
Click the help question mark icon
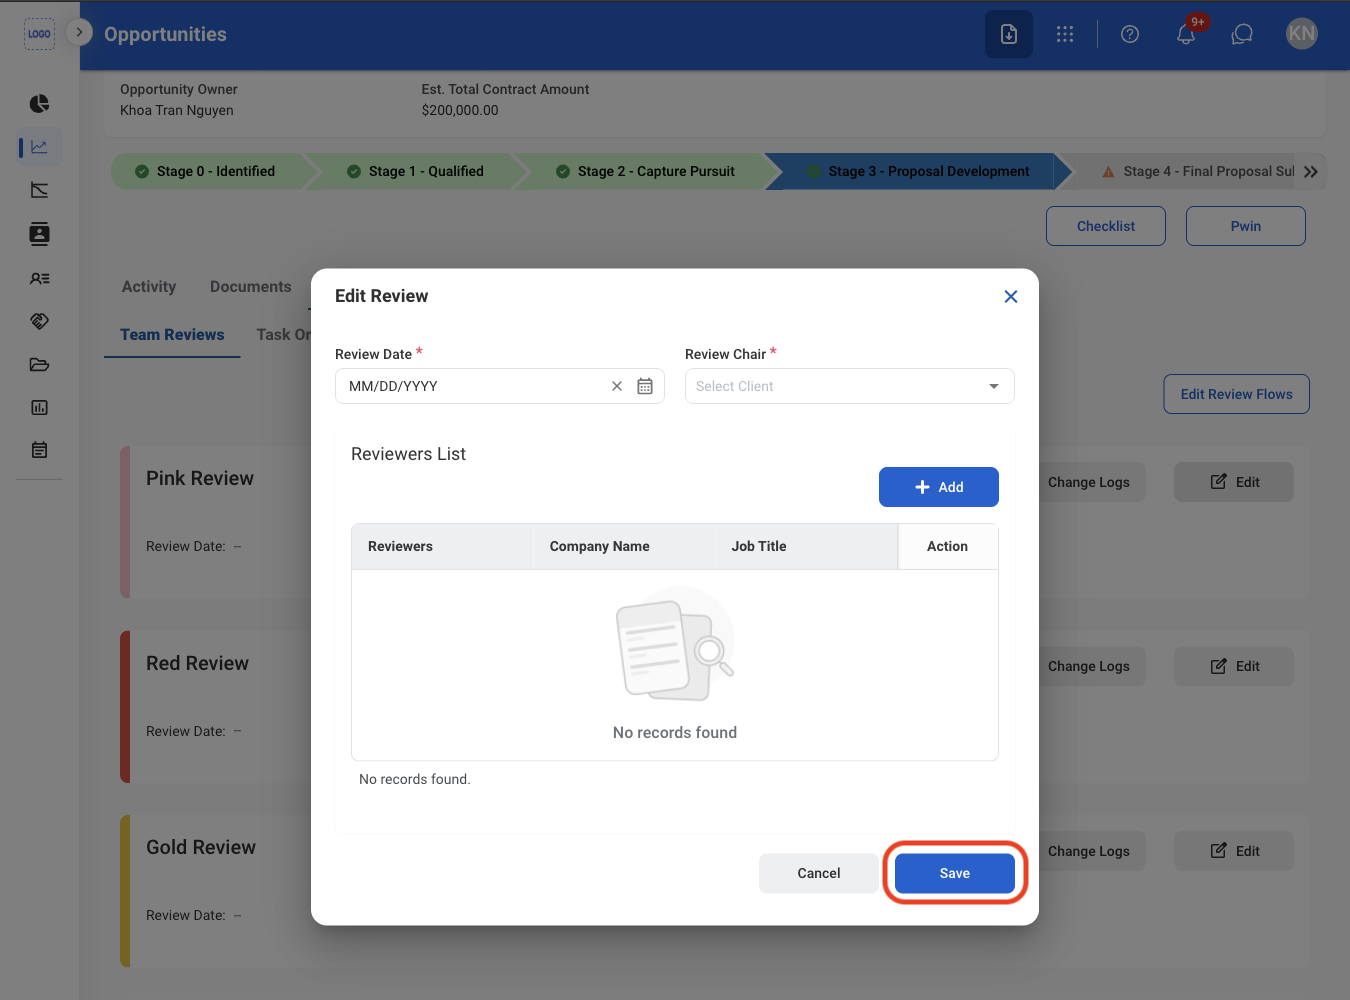click(x=1130, y=34)
